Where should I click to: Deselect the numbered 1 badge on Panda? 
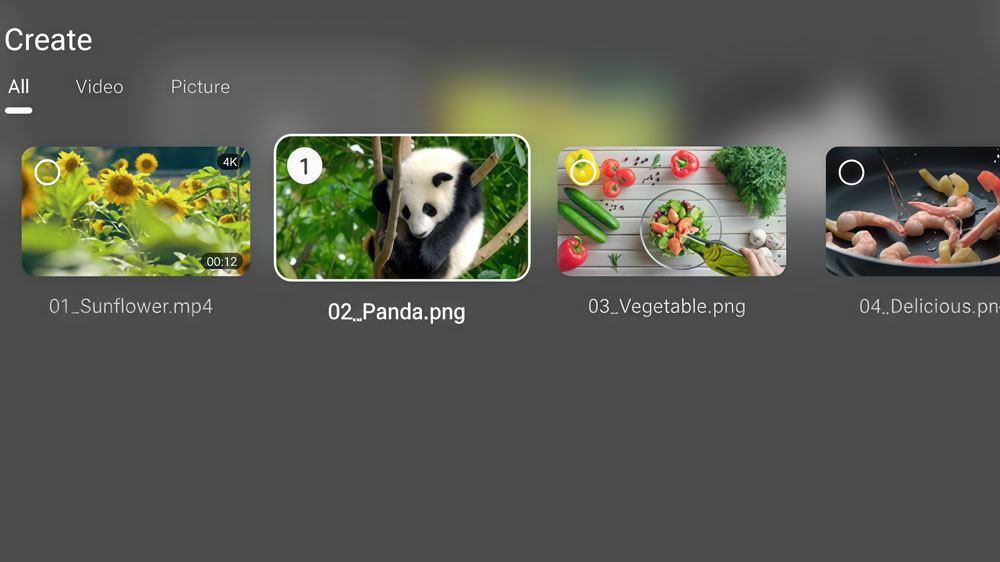304,166
